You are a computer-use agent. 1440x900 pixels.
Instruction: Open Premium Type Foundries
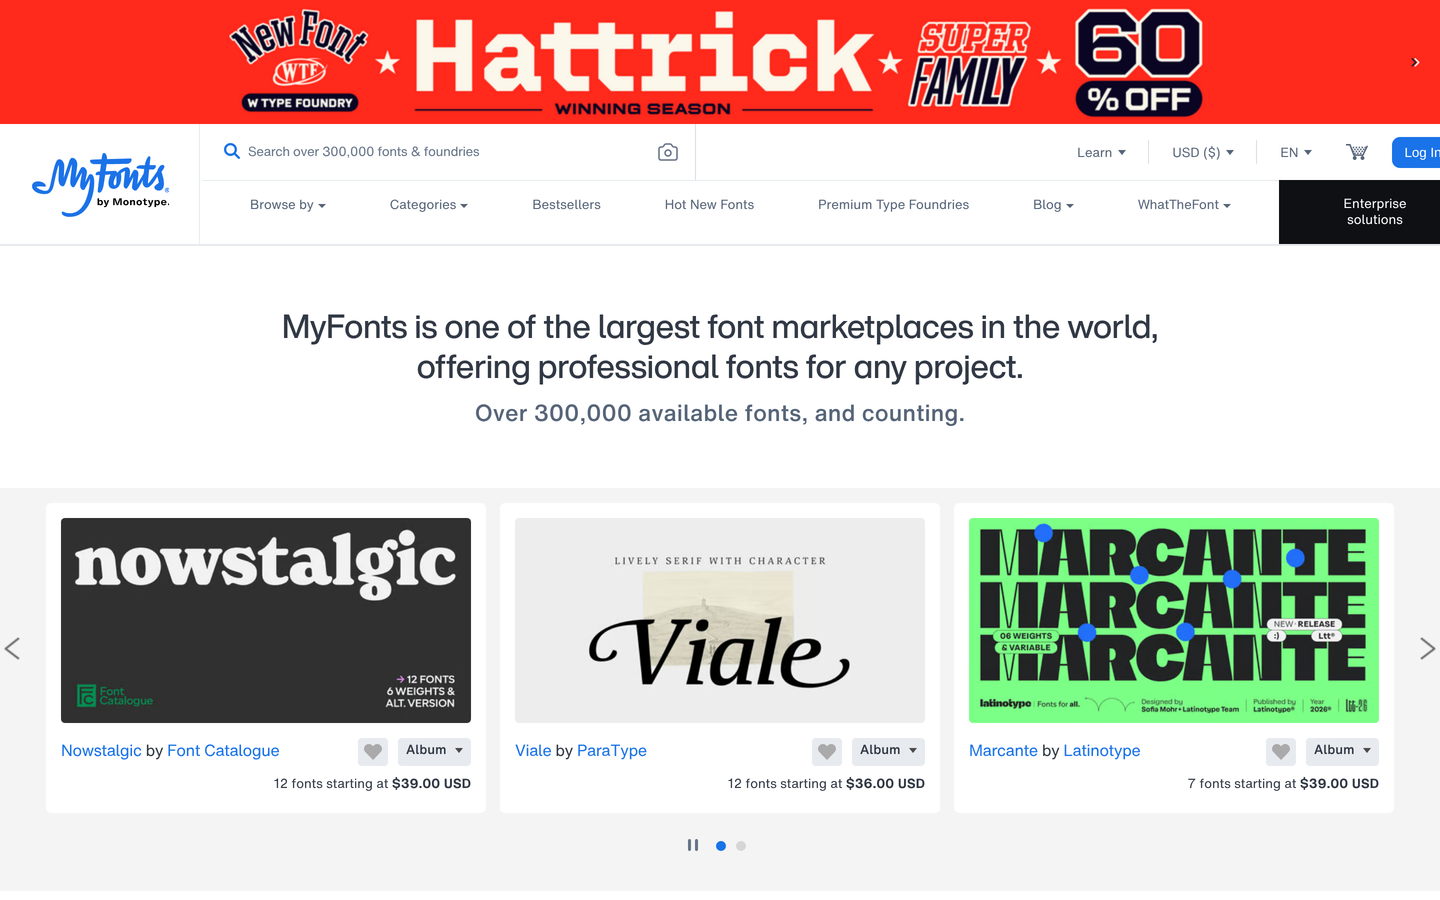pyautogui.click(x=893, y=205)
